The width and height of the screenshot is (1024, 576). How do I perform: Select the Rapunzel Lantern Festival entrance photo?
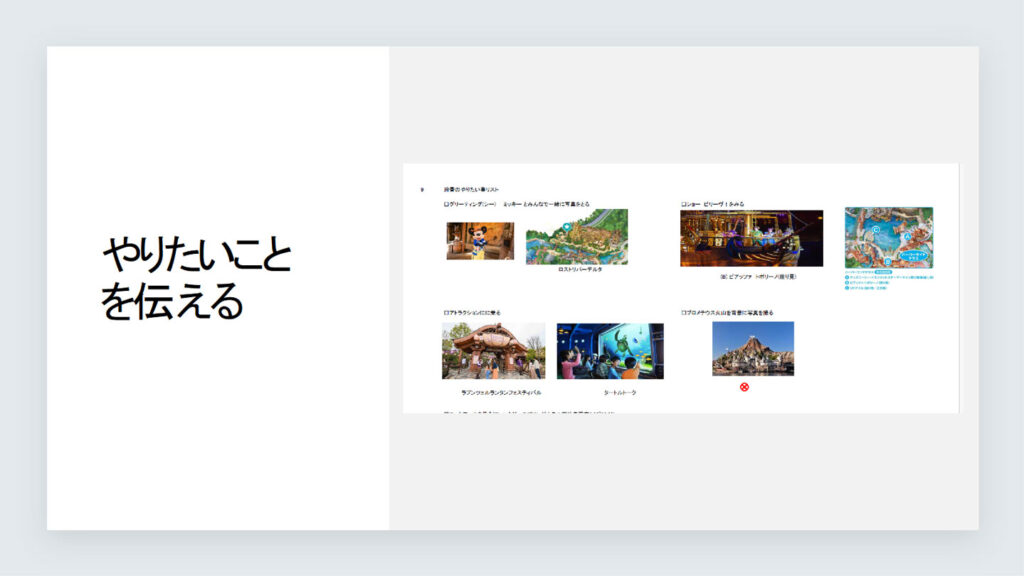click(x=493, y=351)
